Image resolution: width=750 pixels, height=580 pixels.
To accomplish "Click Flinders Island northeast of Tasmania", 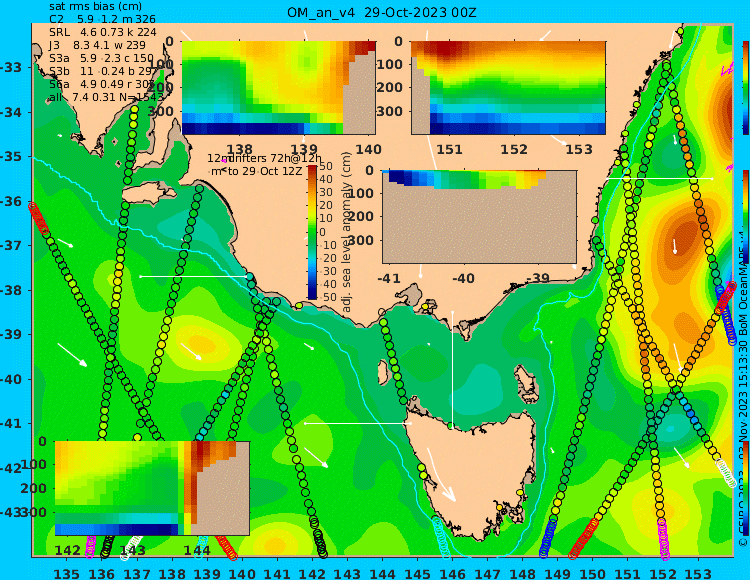I will pos(527,382).
